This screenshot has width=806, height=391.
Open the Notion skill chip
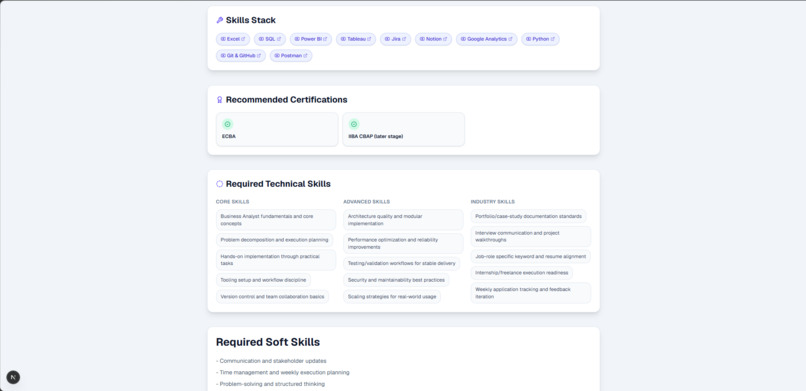433,39
